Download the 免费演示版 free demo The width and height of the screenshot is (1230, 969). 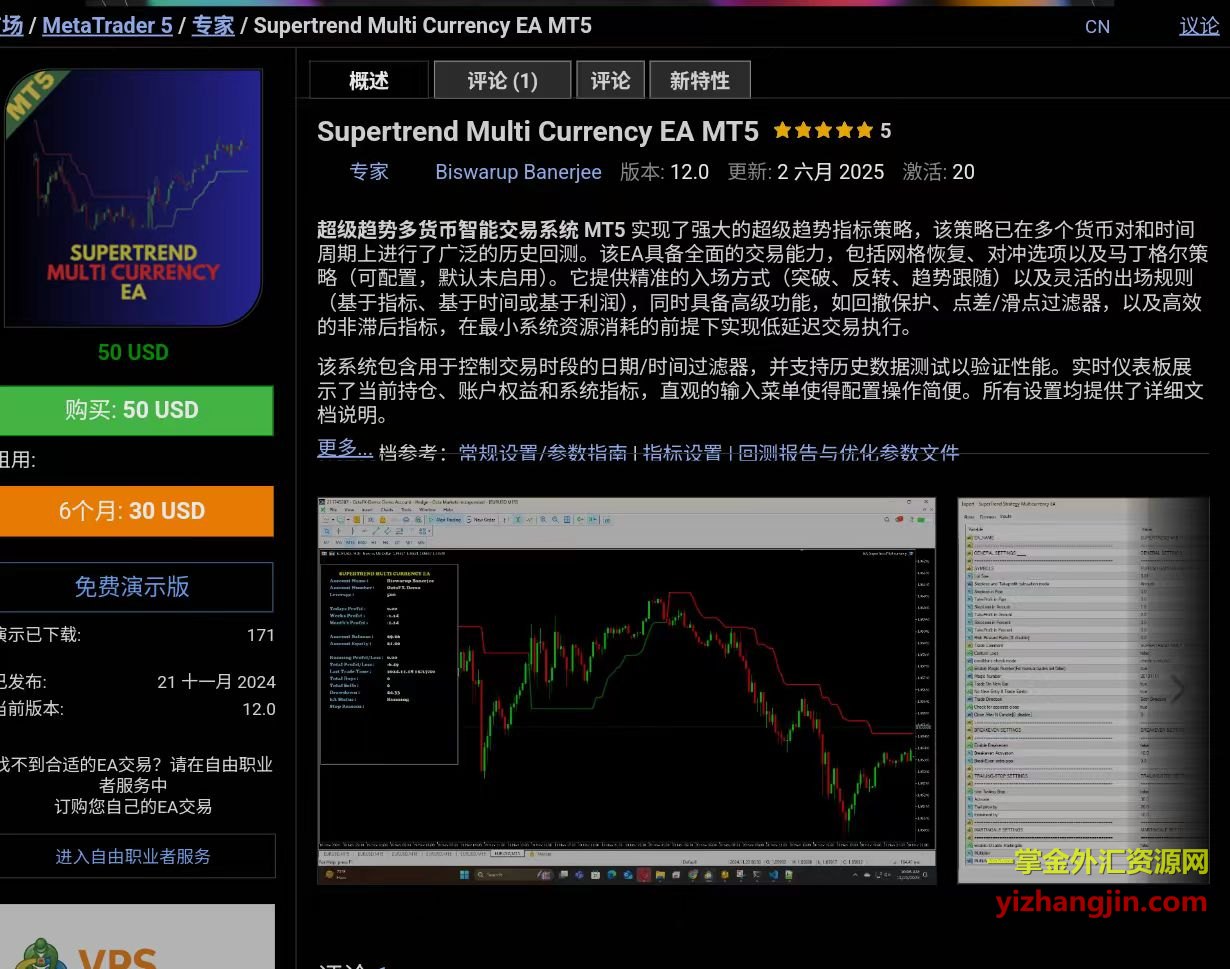[x=134, y=587]
